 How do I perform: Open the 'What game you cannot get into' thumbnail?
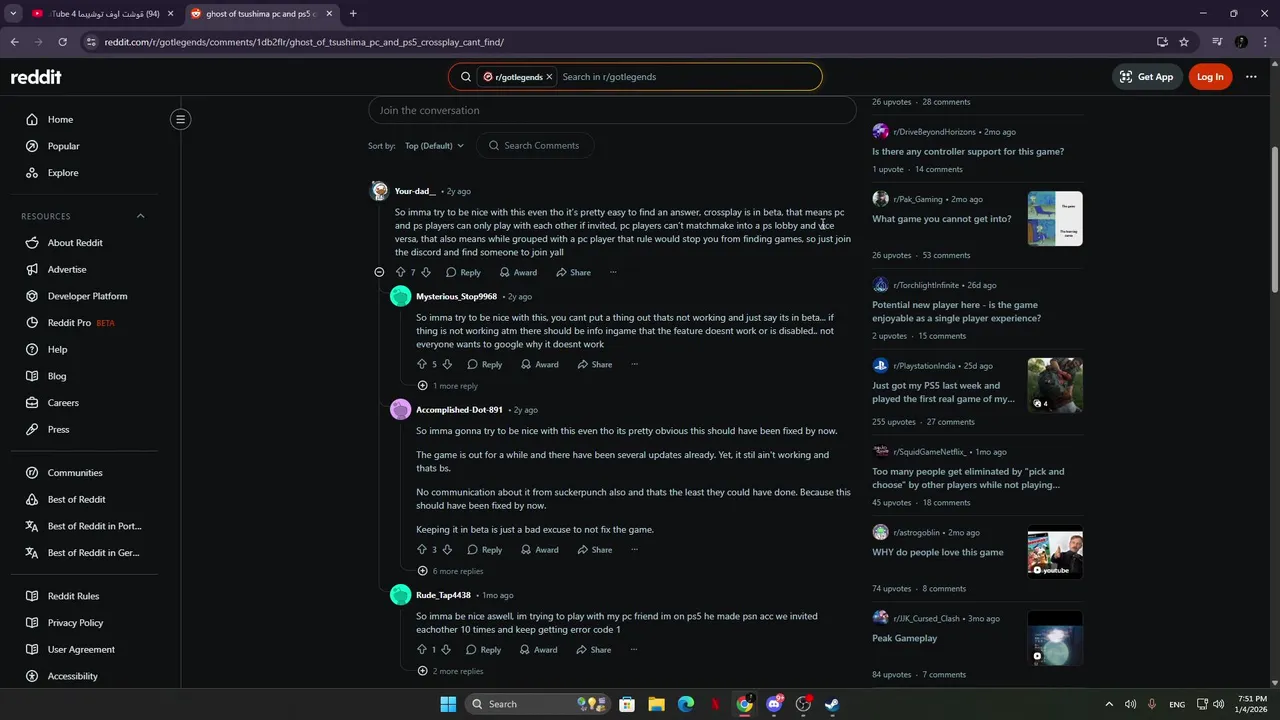click(1055, 218)
